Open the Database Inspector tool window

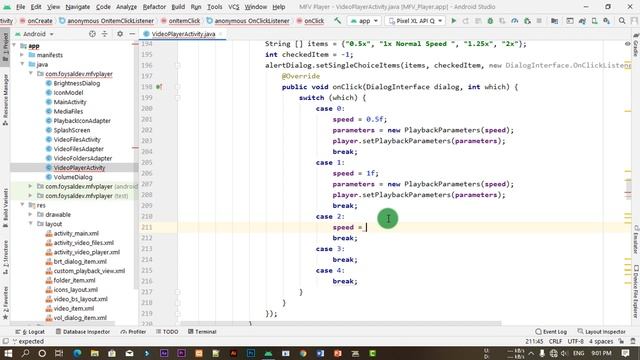(x=83, y=332)
